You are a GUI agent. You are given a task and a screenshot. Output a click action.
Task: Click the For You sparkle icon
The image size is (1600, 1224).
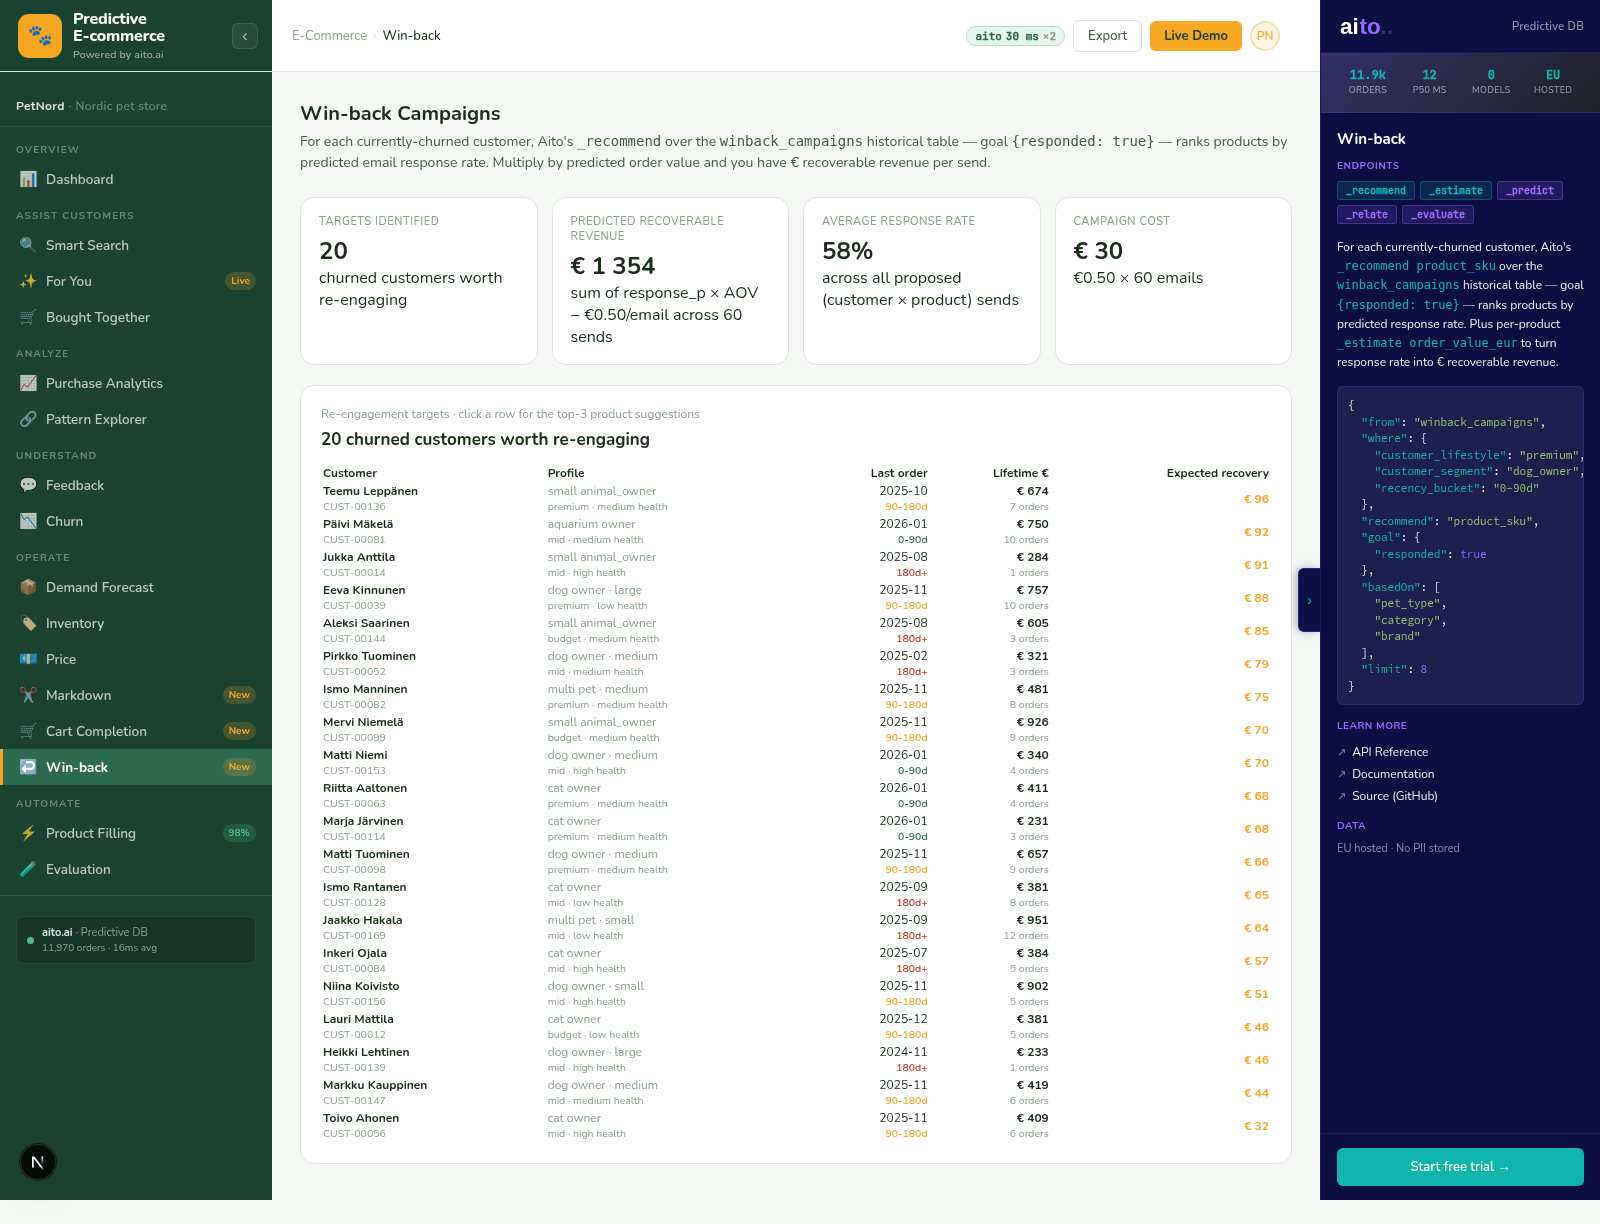pyautogui.click(x=28, y=281)
